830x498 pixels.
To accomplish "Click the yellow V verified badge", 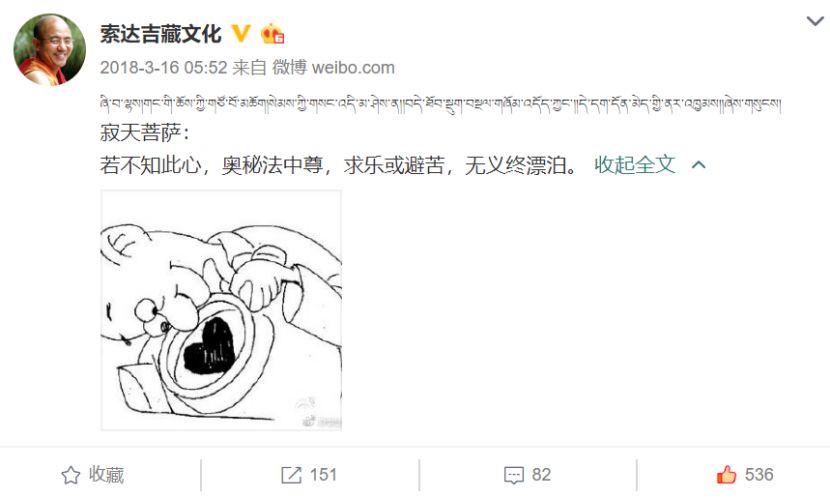I will tap(241, 34).
